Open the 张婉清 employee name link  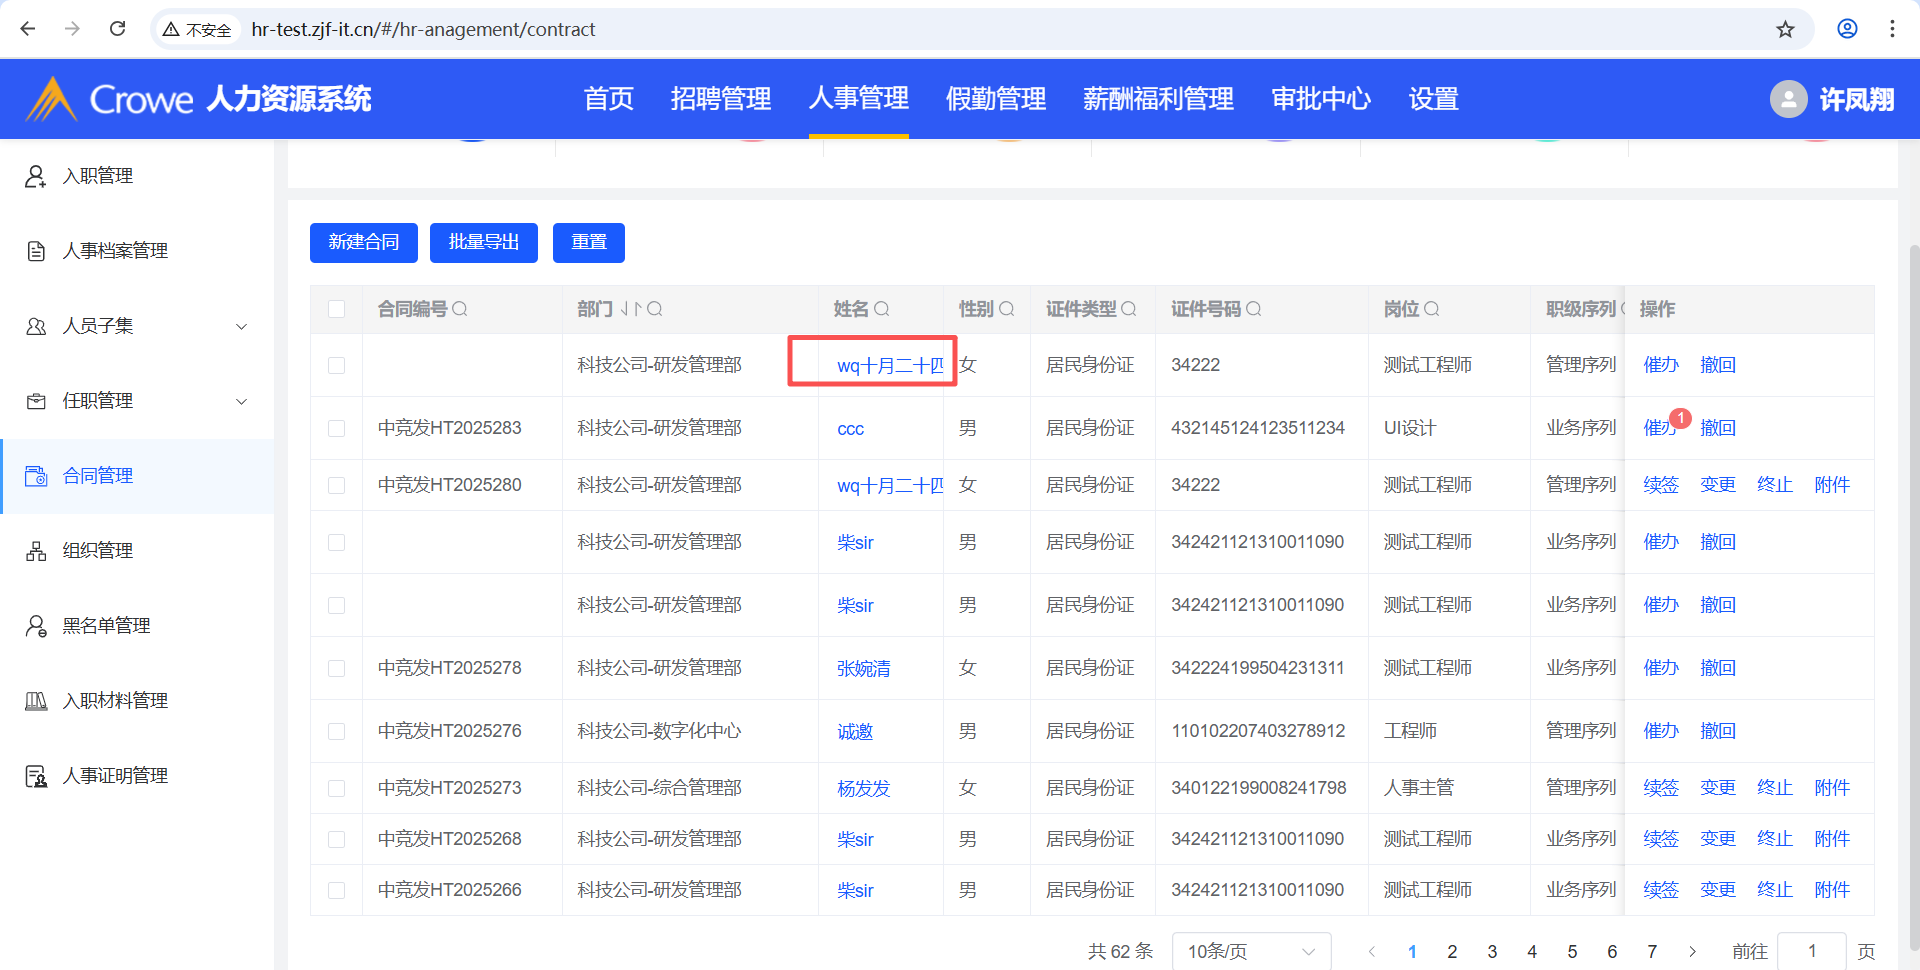863,669
